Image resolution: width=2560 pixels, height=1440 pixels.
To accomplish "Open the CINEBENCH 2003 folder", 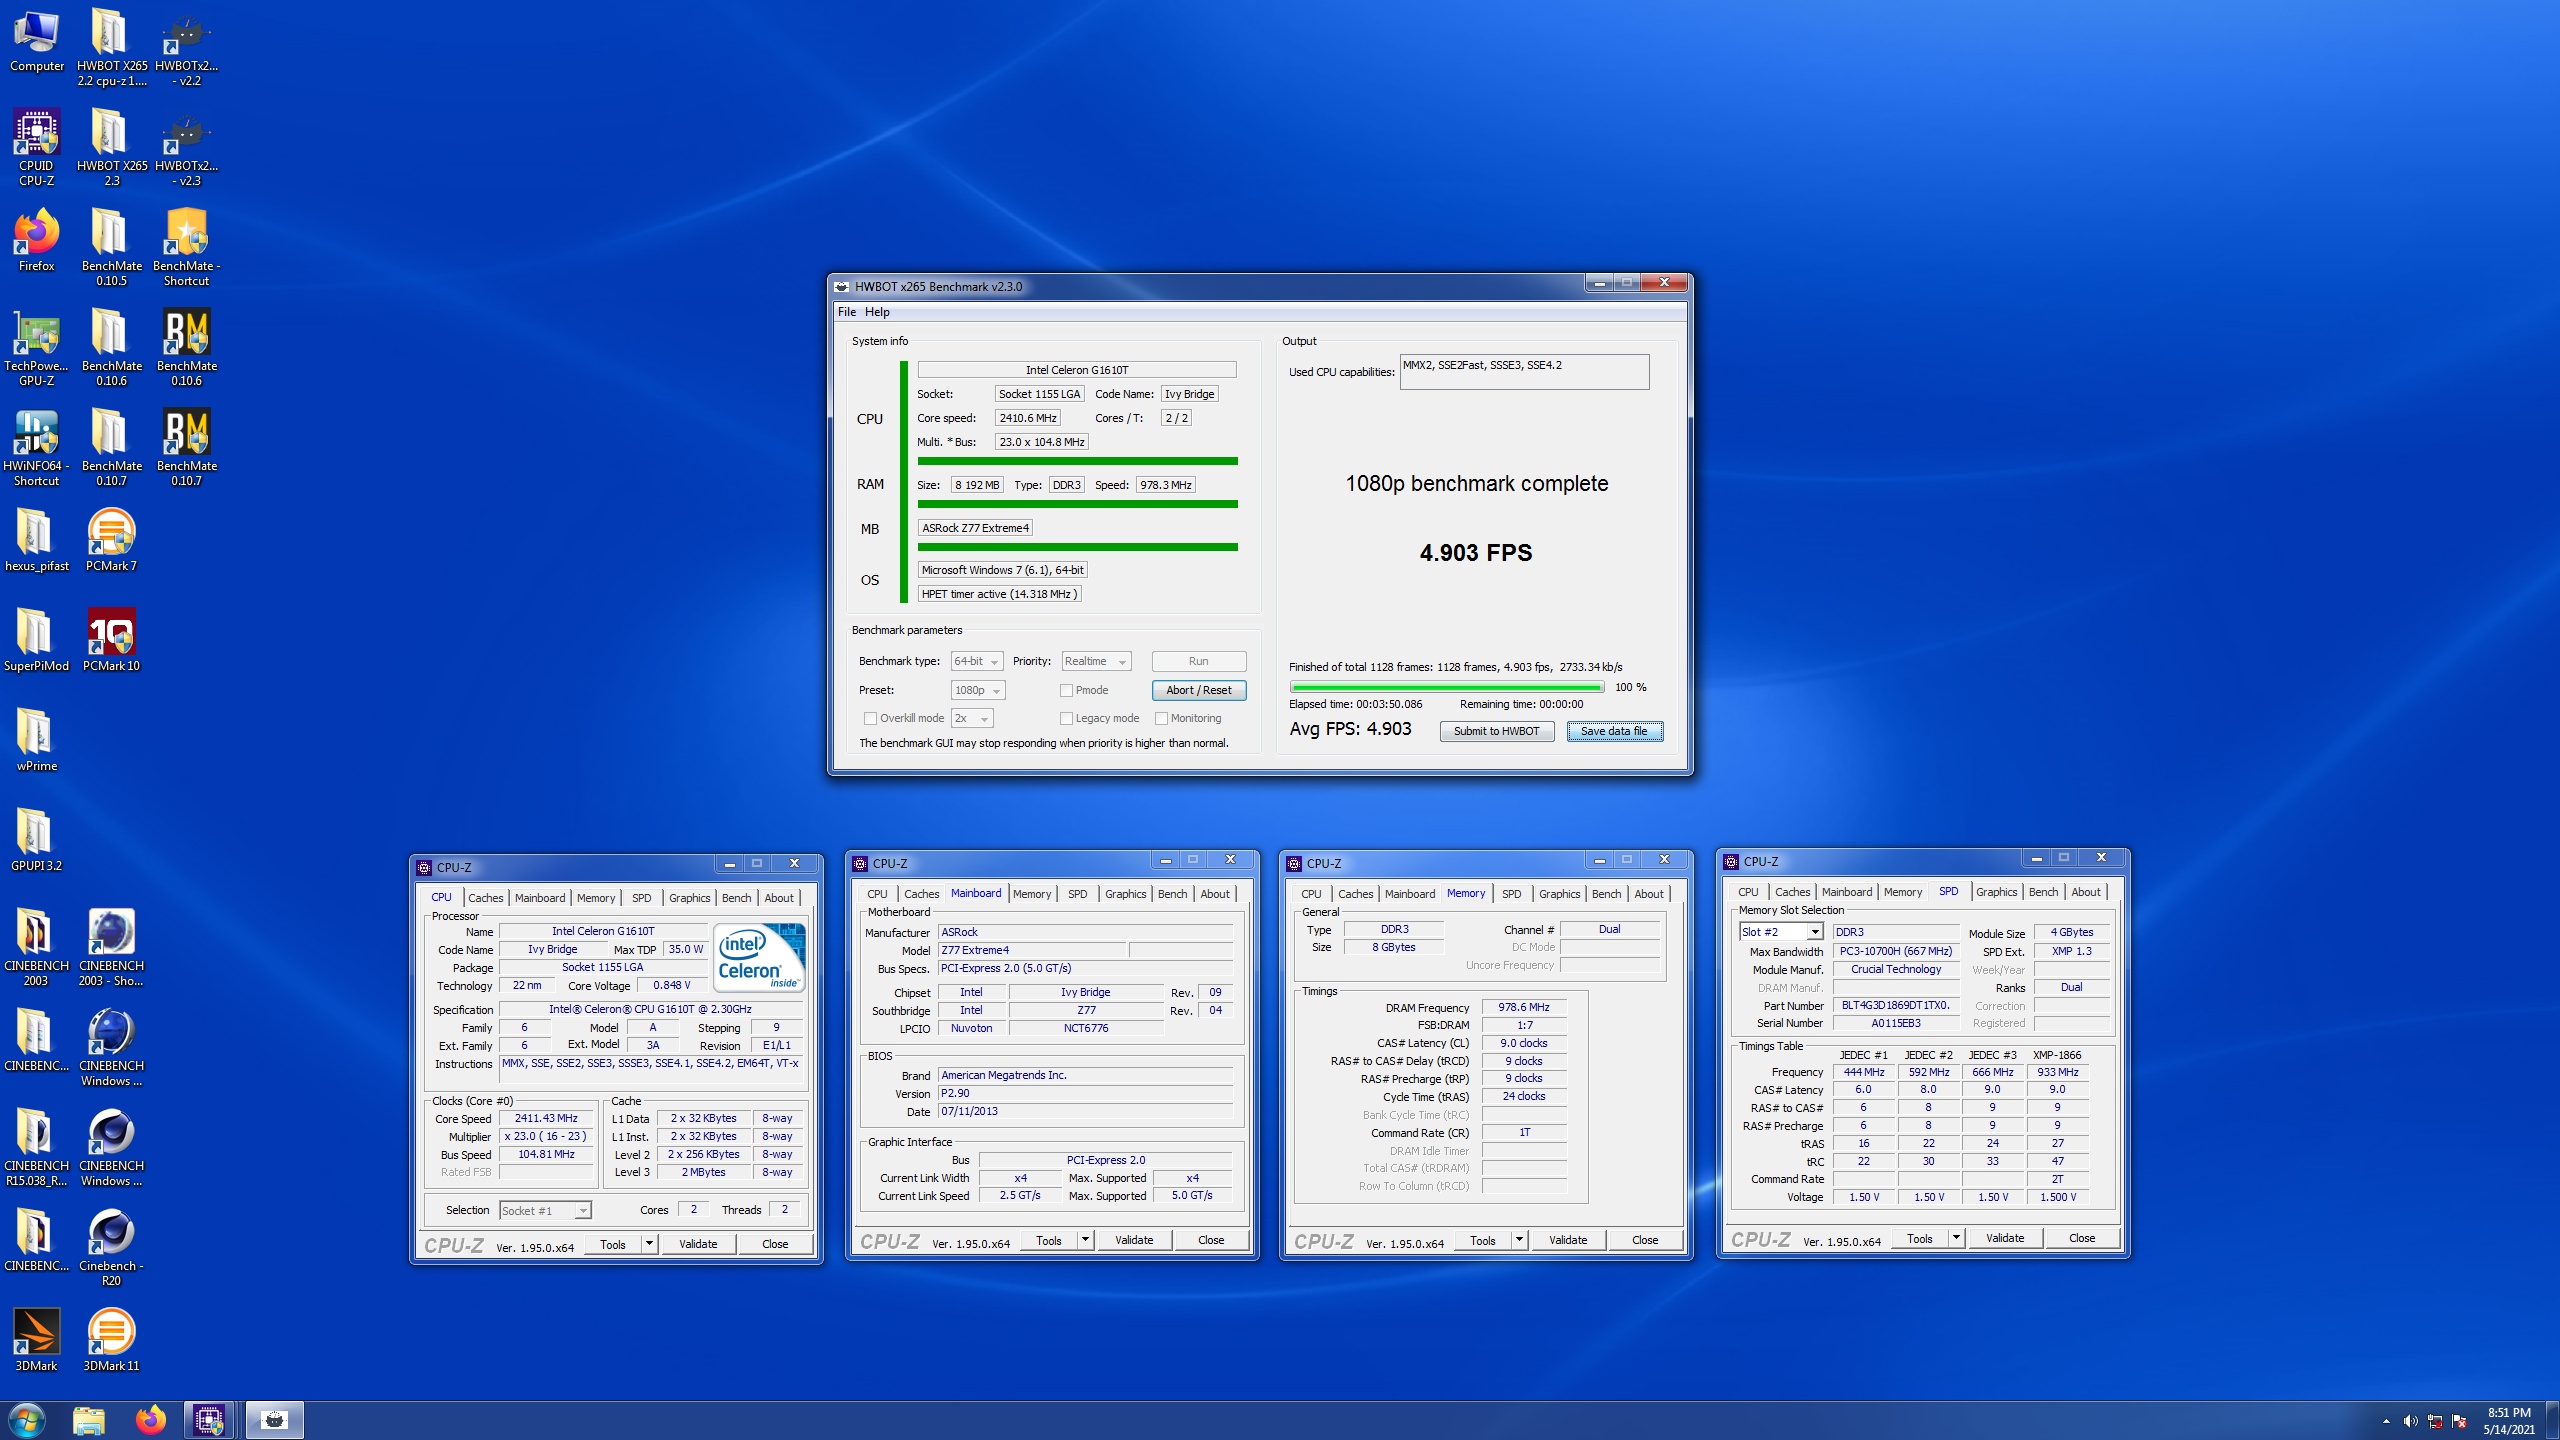I will point(37,947).
